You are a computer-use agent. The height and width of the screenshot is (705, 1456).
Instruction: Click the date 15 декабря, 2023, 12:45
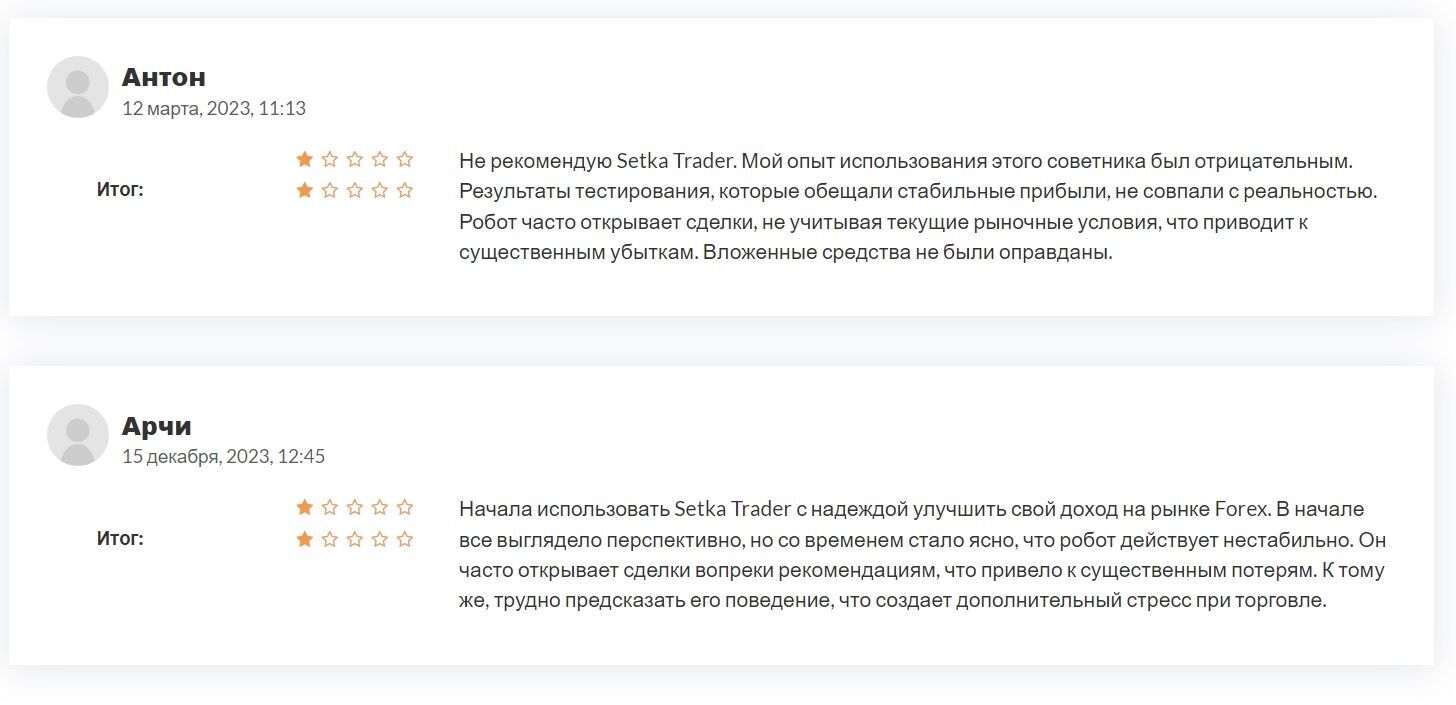(x=223, y=456)
